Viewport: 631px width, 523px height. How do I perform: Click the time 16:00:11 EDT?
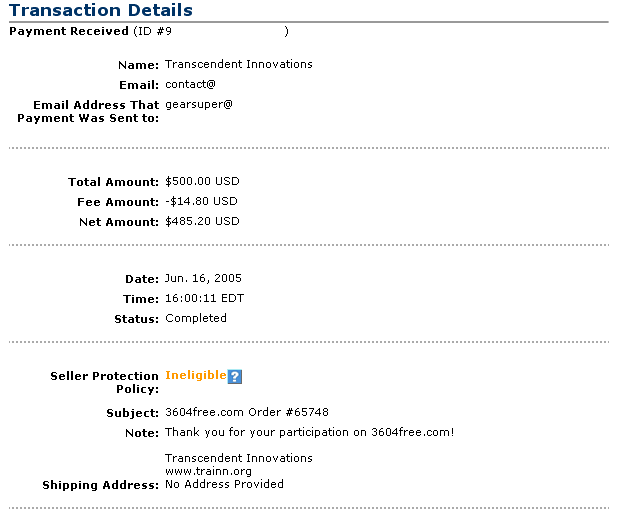[204, 299]
